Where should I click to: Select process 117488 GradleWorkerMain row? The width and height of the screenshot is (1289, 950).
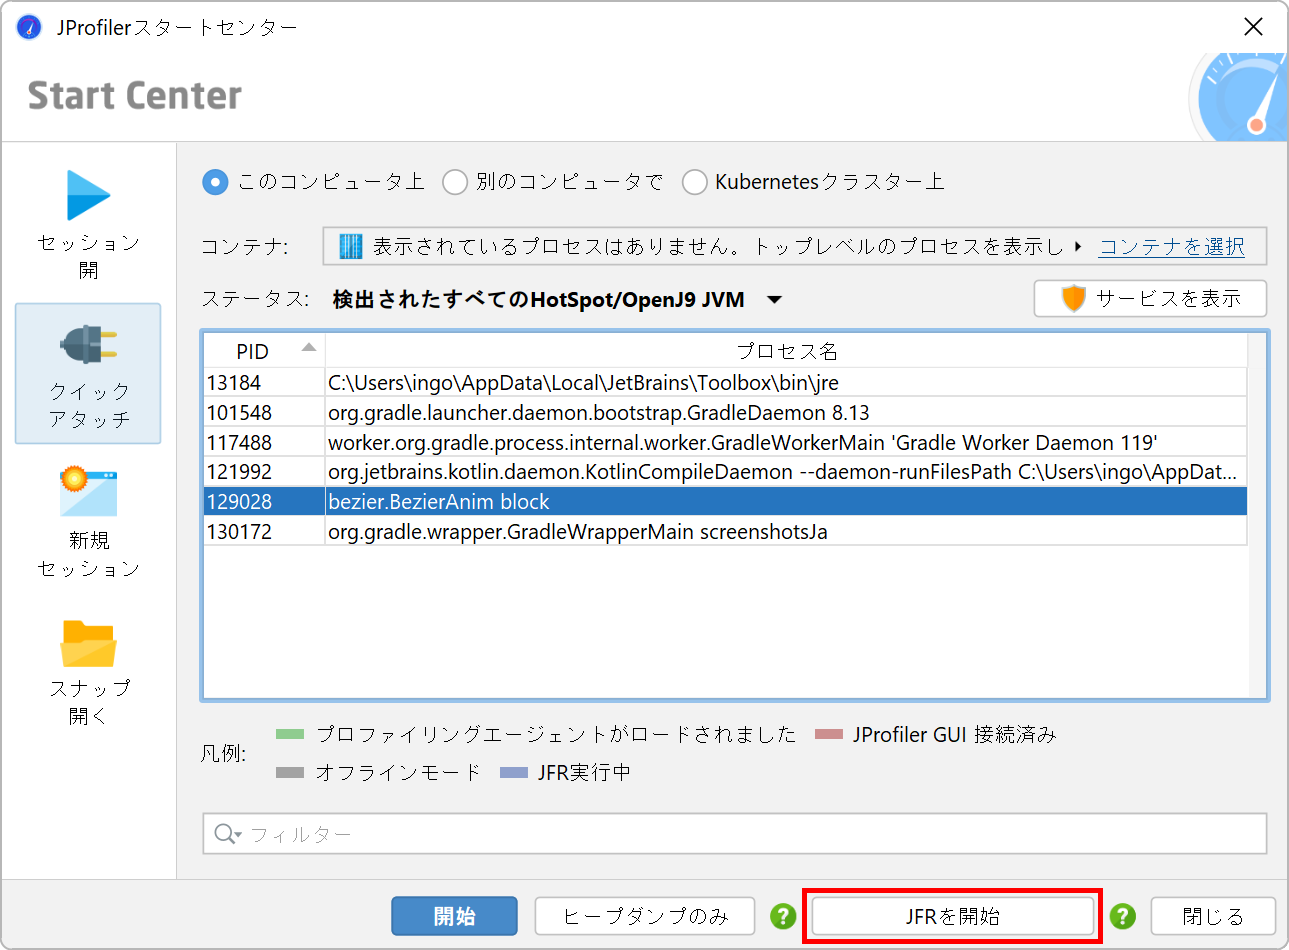pos(725,442)
